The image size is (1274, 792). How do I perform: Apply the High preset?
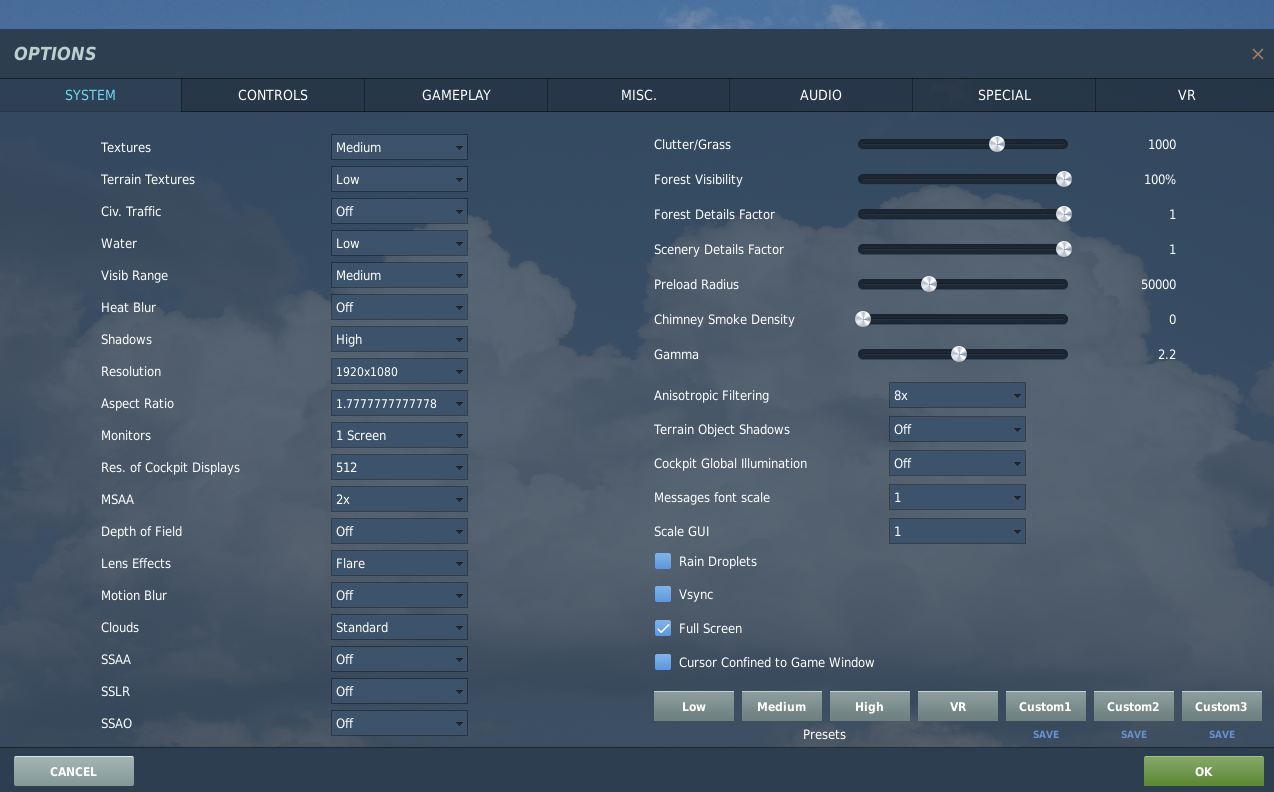(x=870, y=706)
